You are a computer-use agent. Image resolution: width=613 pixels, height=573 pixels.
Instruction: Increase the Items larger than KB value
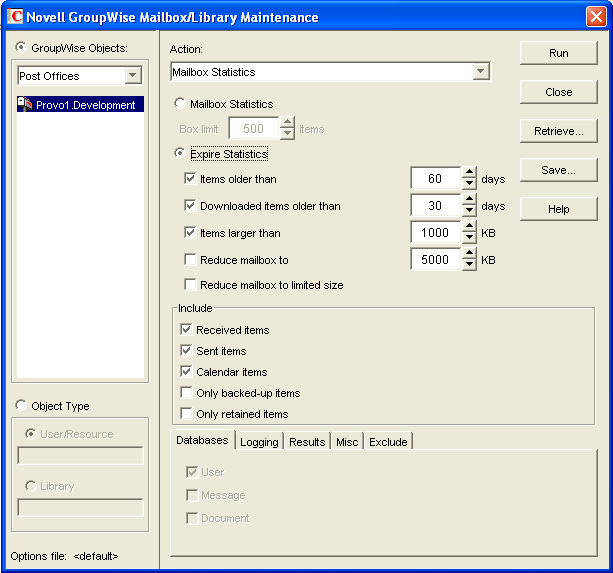click(469, 226)
